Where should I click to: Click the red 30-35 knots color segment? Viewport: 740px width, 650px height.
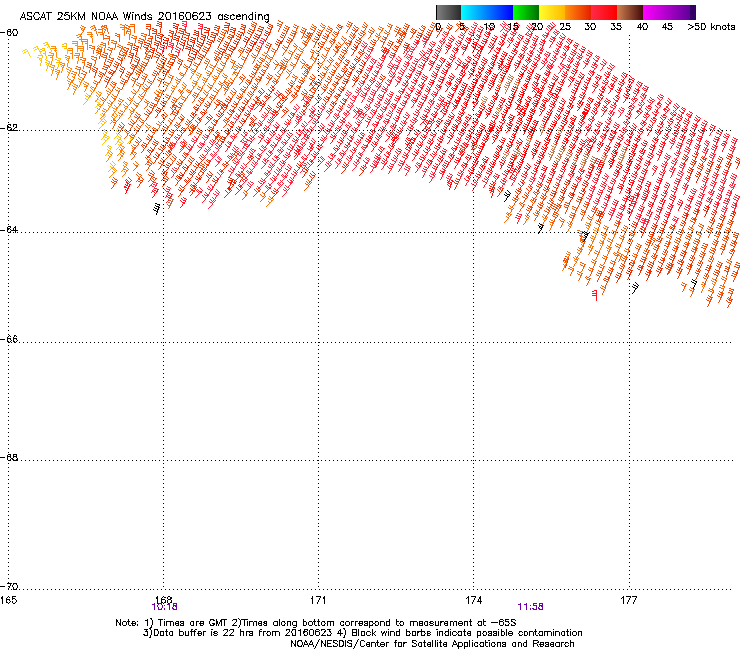tap(604, 12)
